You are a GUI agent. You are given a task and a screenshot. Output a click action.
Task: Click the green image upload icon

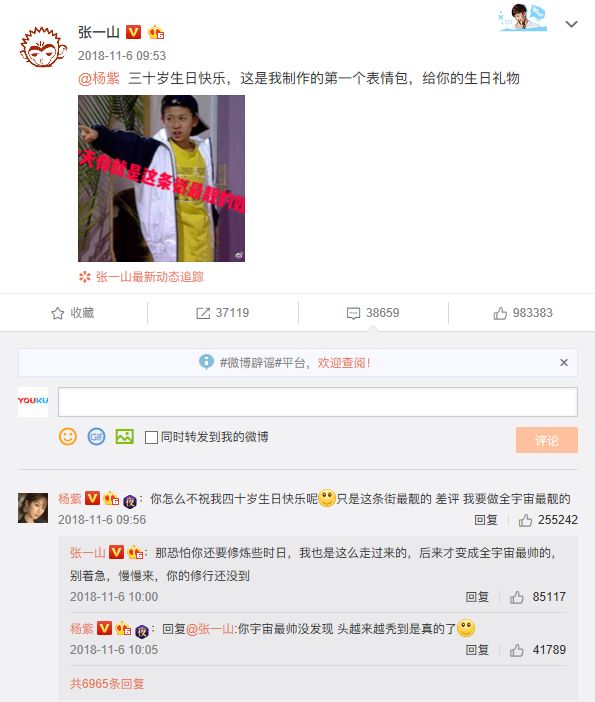coord(124,437)
